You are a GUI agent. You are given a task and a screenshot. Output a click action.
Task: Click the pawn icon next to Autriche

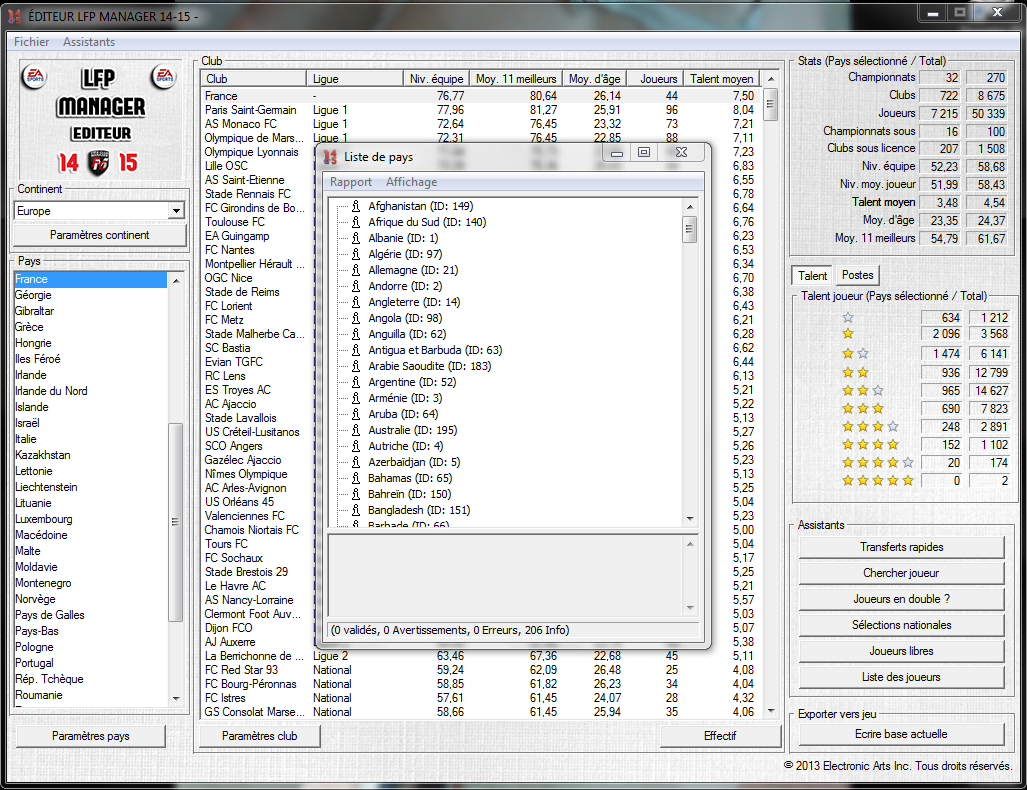tap(356, 446)
